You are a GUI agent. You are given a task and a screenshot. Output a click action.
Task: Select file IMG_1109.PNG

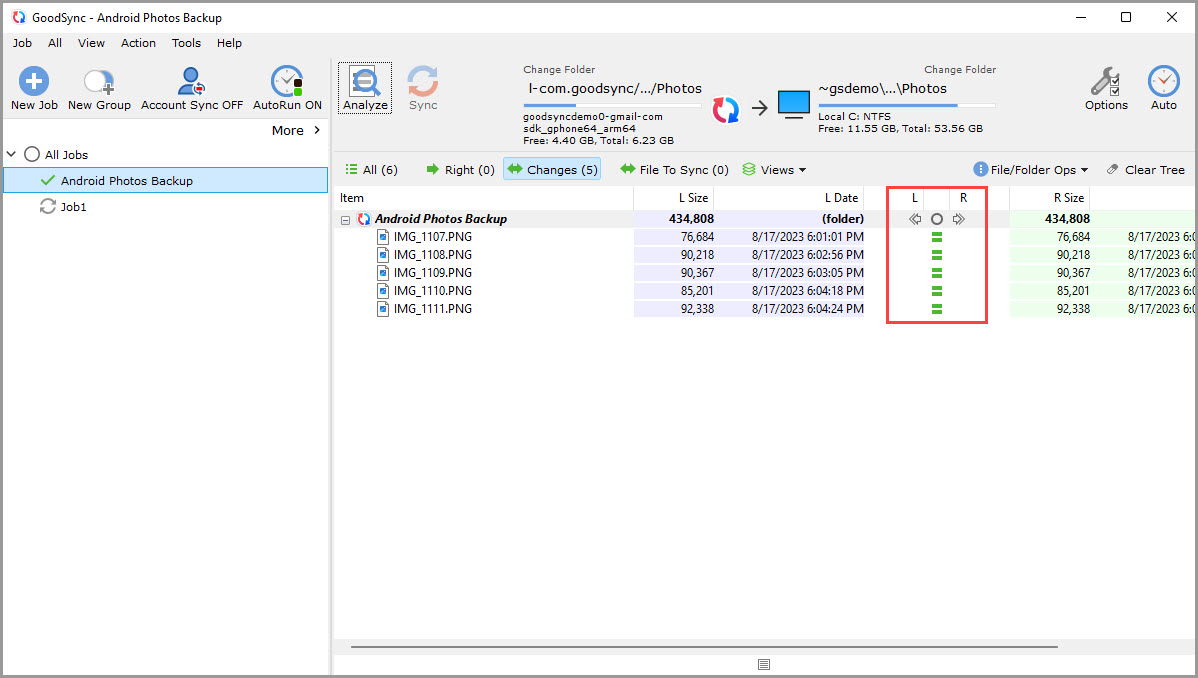coord(432,273)
